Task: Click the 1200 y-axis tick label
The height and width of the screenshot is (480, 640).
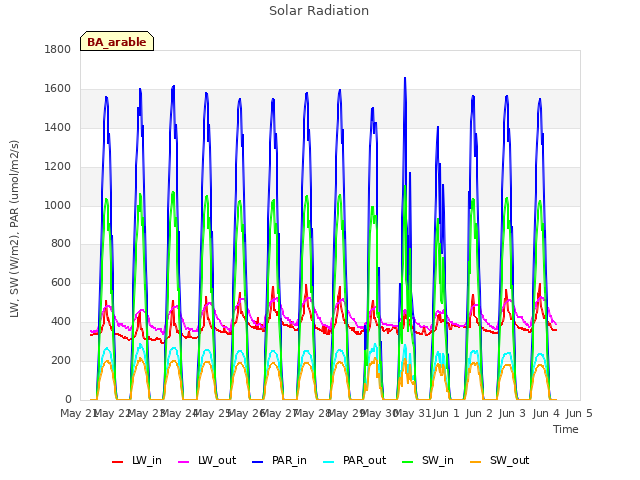Action: [x=58, y=167]
